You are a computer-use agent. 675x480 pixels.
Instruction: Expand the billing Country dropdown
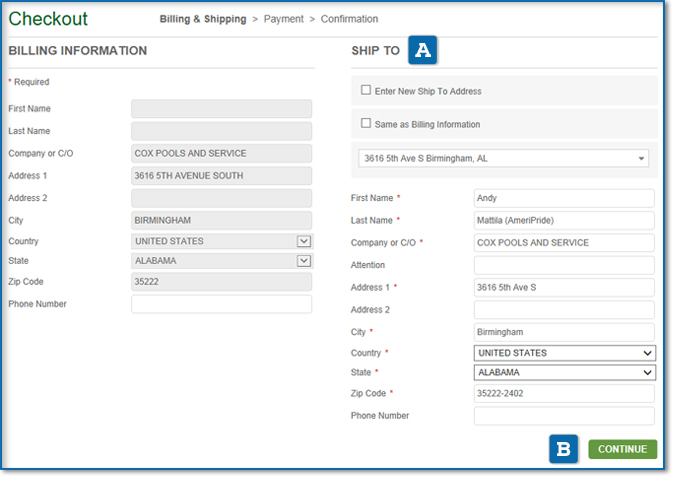tap(221, 241)
